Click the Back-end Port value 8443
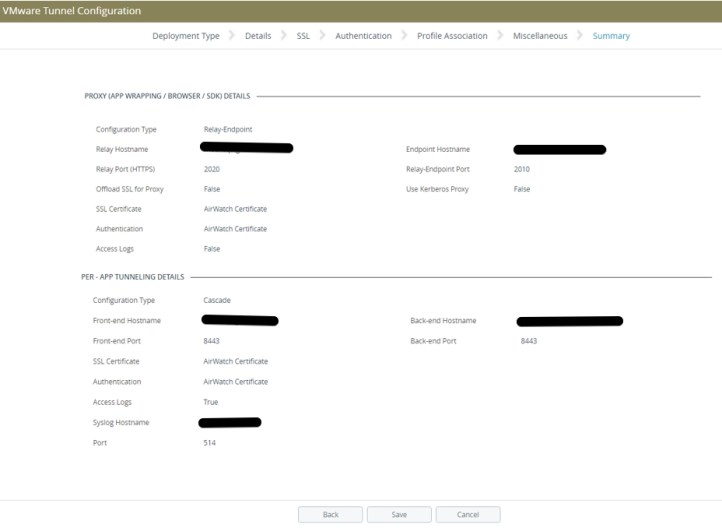 [x=529, y=341]
